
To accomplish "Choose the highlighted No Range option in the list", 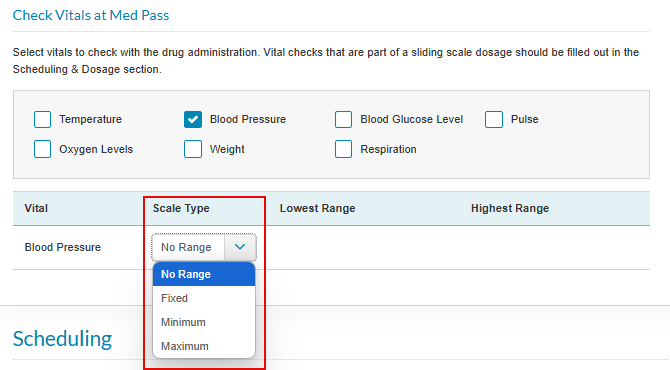I will click(204, 274).
